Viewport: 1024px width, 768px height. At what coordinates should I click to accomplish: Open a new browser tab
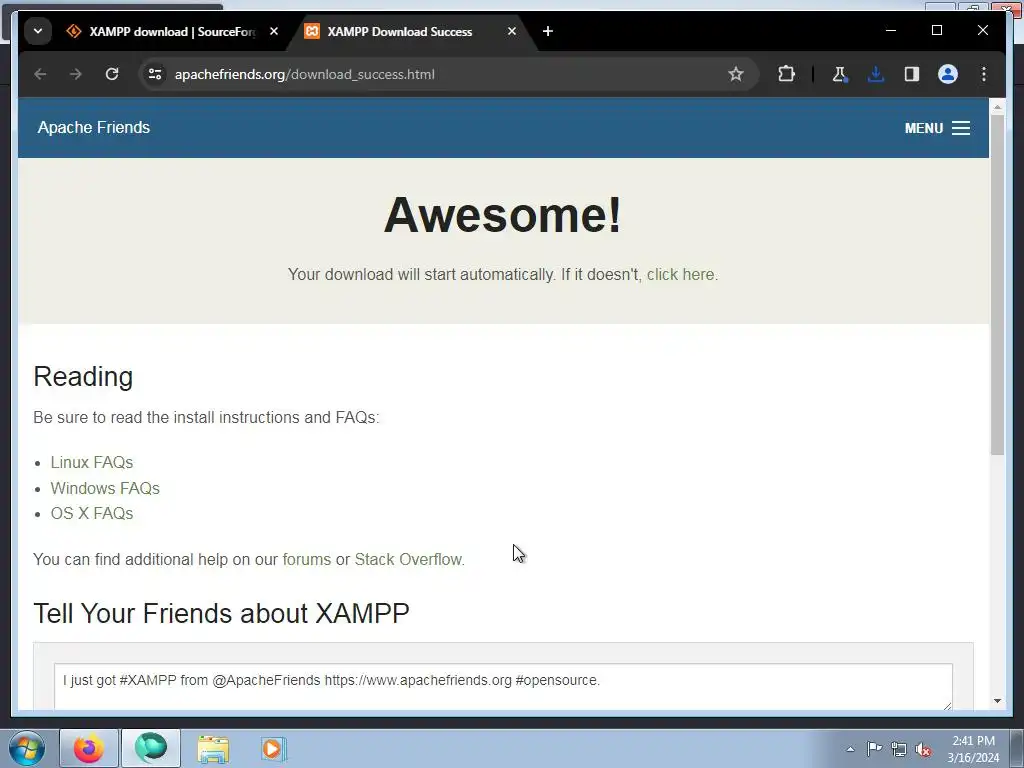(548, 31)
